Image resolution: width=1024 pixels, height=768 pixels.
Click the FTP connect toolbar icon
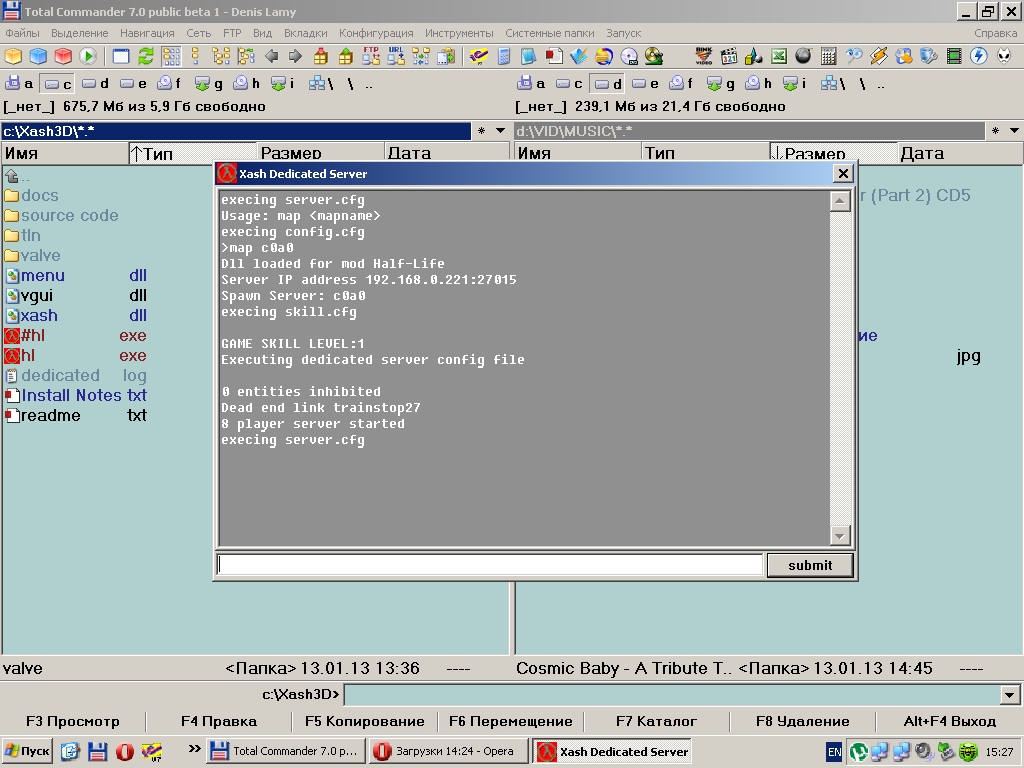pyautogui.click(x=371, y=56)
